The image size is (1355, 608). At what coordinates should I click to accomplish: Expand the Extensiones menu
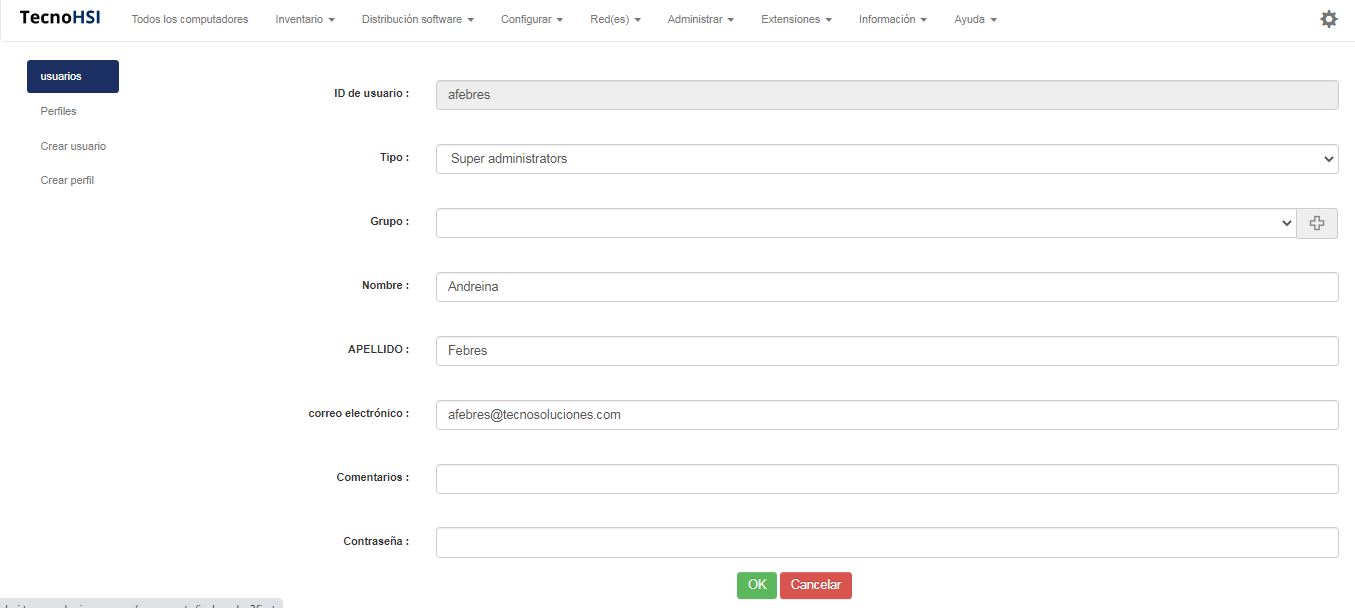tap(796, 20)
